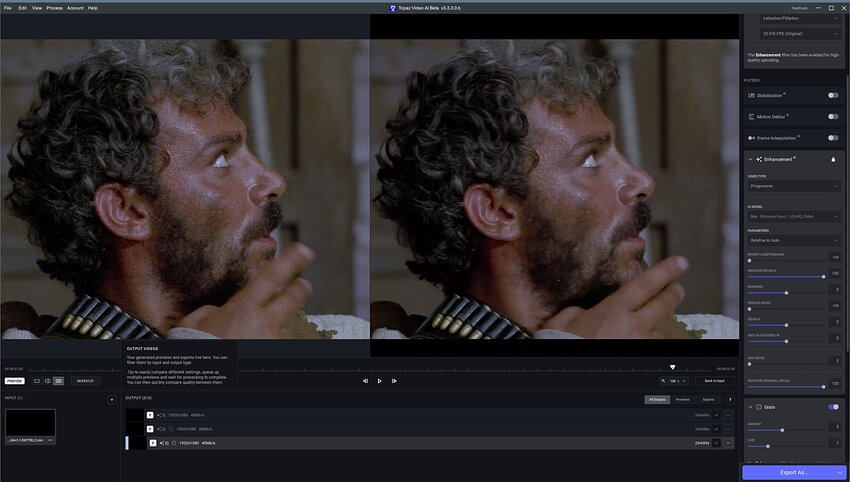This screenshot has width=850, height=482.
Task: Open the input video options menu
Action: tap(50, 440)
